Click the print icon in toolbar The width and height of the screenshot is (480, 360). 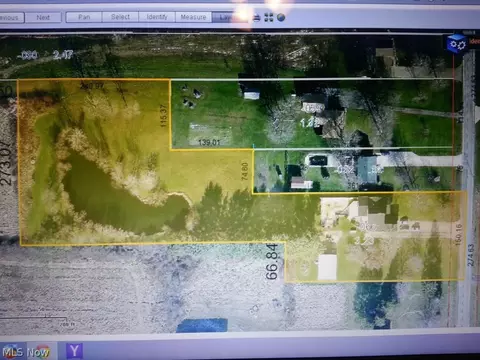[x=256, y=17]
